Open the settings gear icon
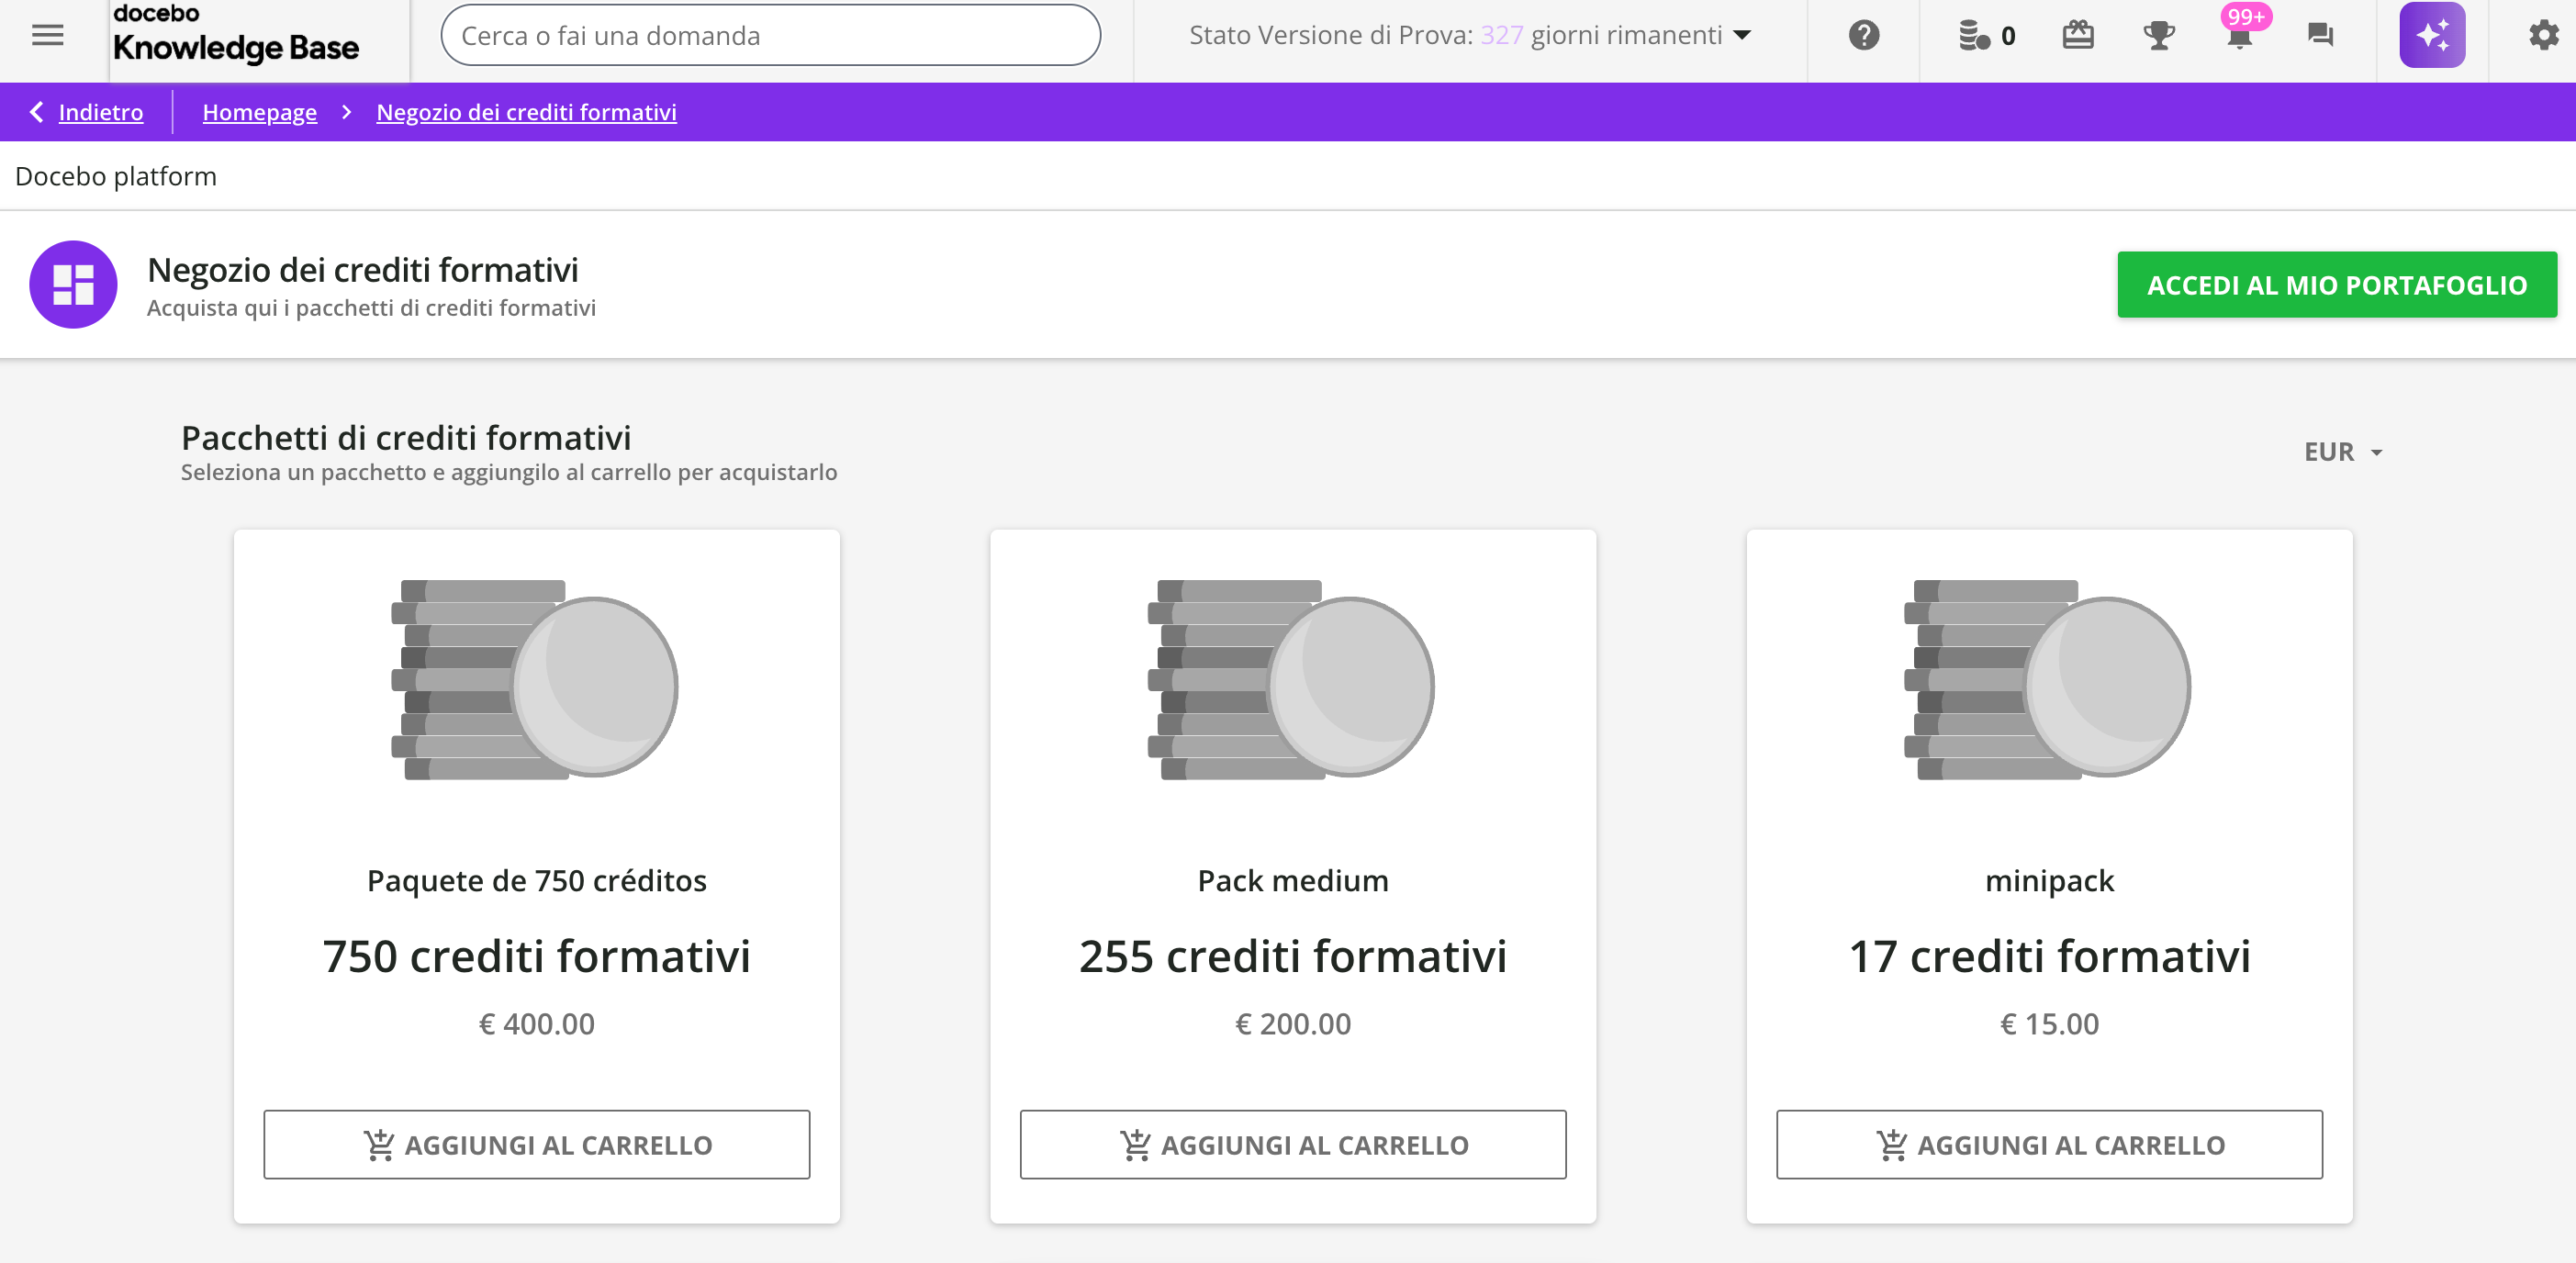This screenshot has height=1263, width=2576. tap(2542, 35)
